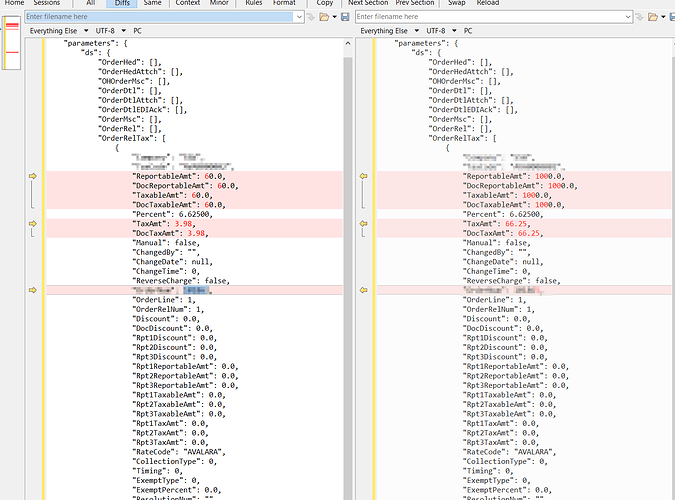The height and width of the screenshot is (500, 675).
Task: Click left pane vertical scrollbar
Action: click(x=348, y=276)
